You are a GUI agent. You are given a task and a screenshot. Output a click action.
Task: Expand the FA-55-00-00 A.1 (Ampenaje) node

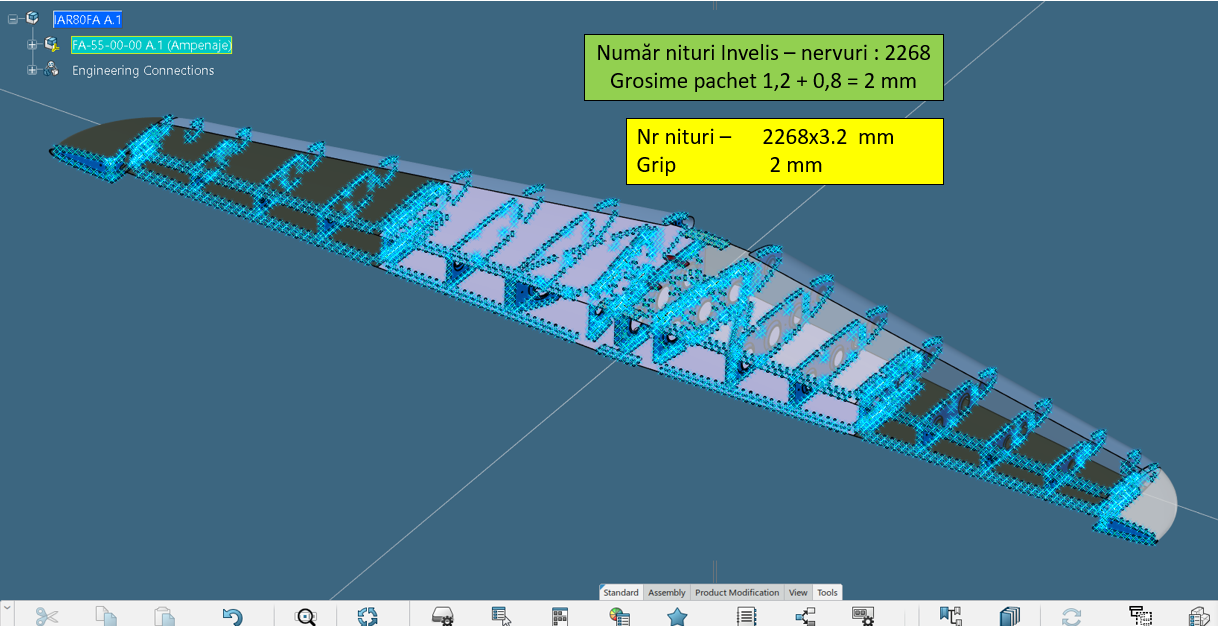32,45
